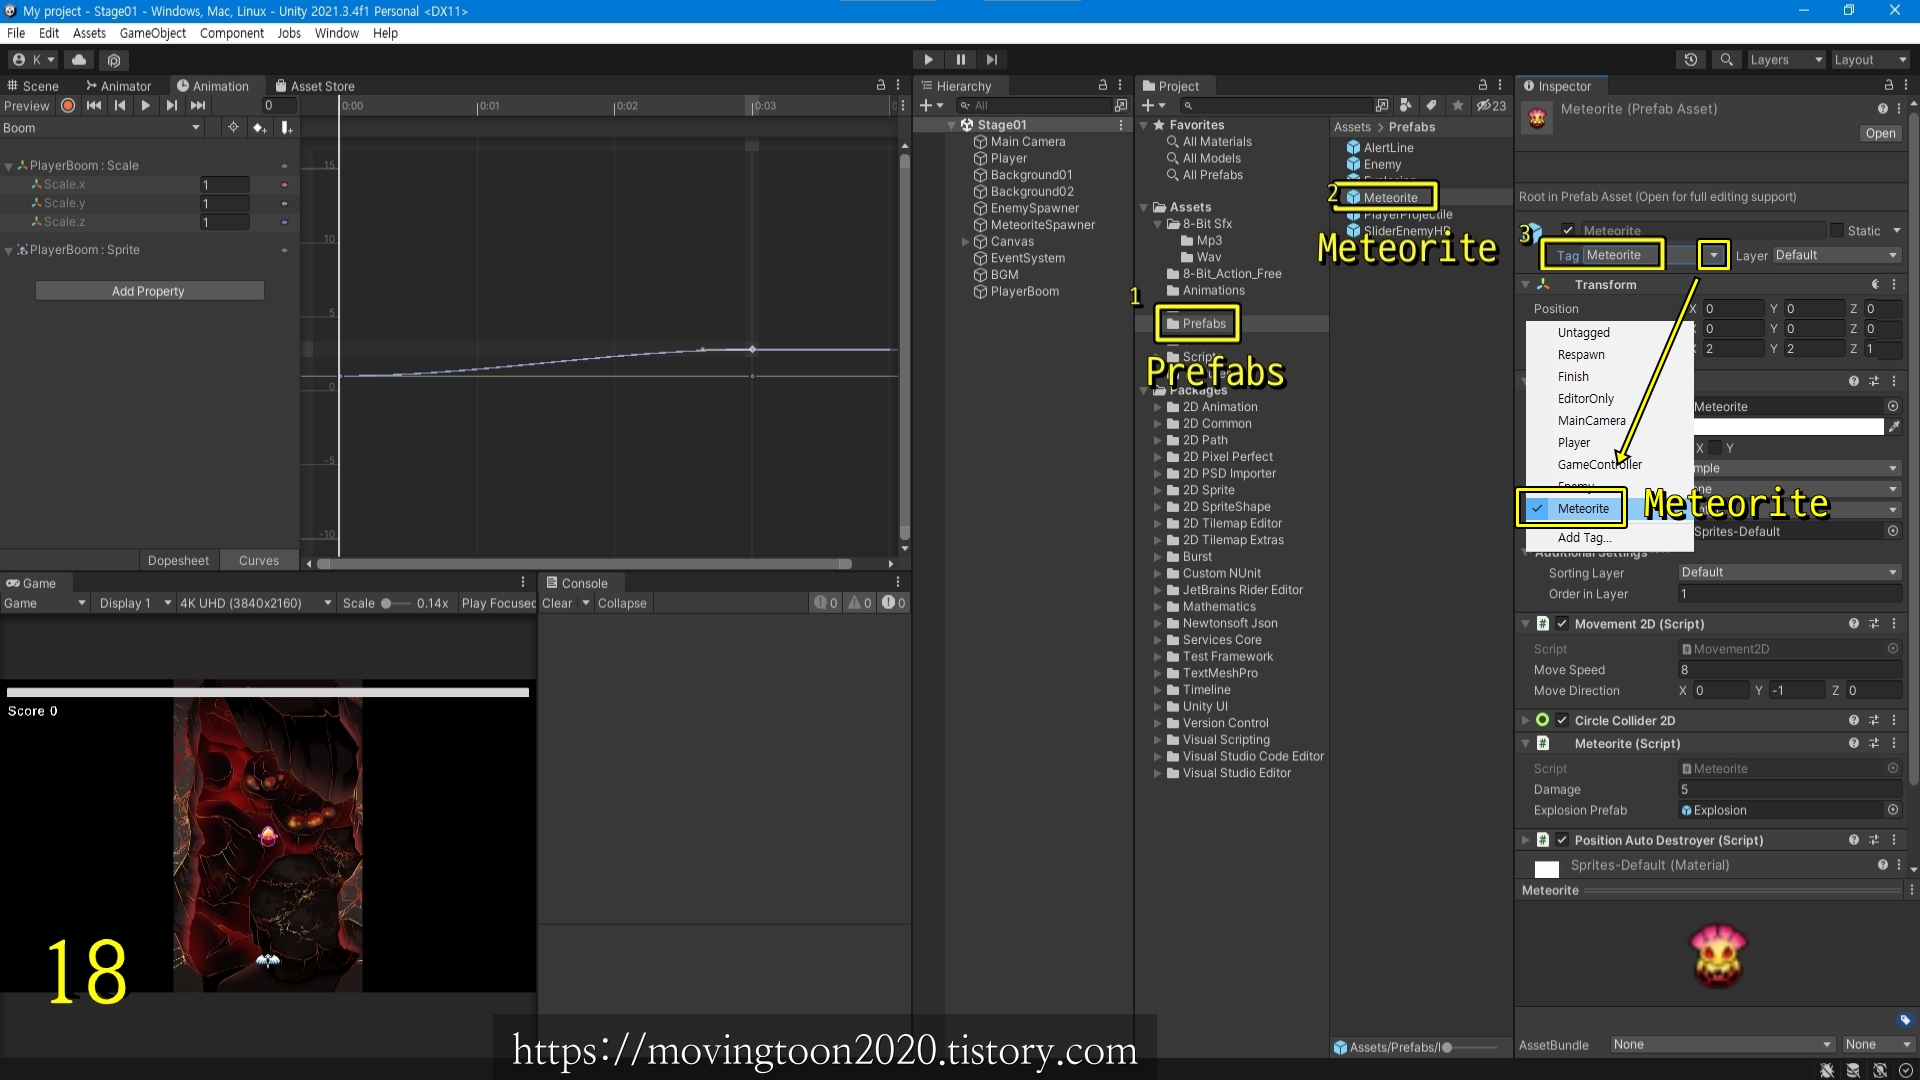Switch to Dopesheet view

(179, 561)
